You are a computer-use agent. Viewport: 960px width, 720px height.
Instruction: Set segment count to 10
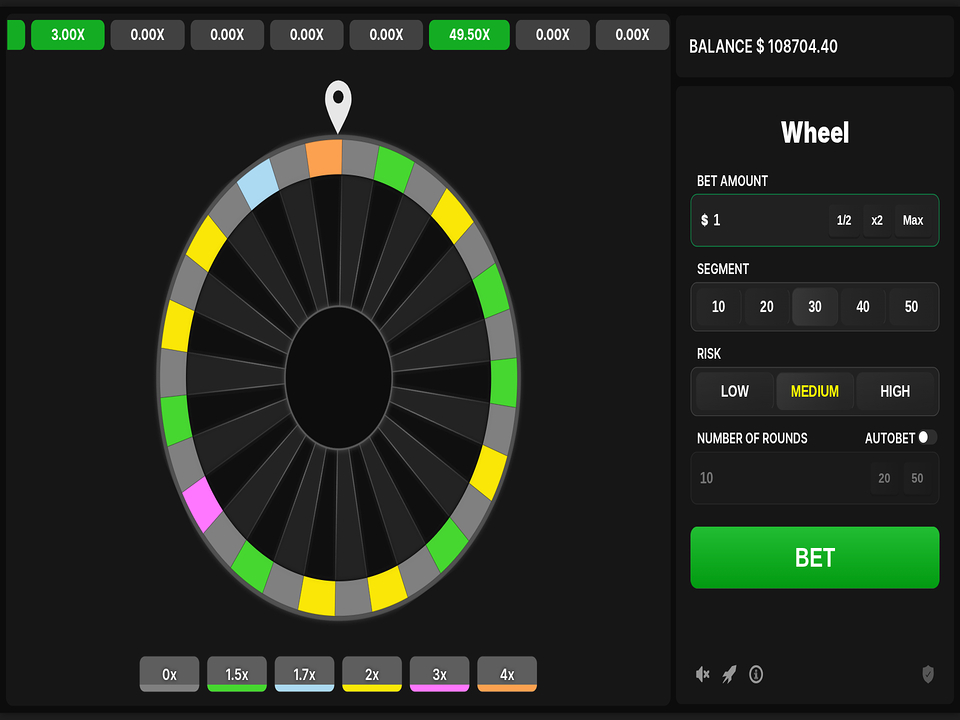(718, 307)
